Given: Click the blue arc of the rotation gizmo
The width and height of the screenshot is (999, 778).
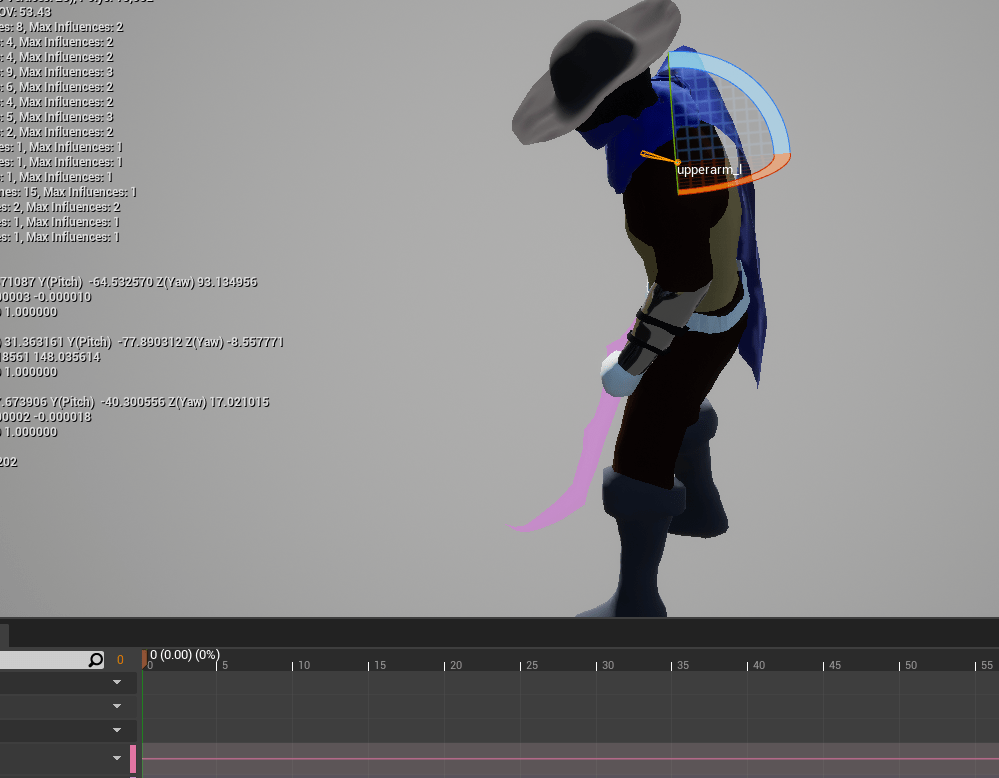Looking at the screenshot, I should [x=753, y=82].
